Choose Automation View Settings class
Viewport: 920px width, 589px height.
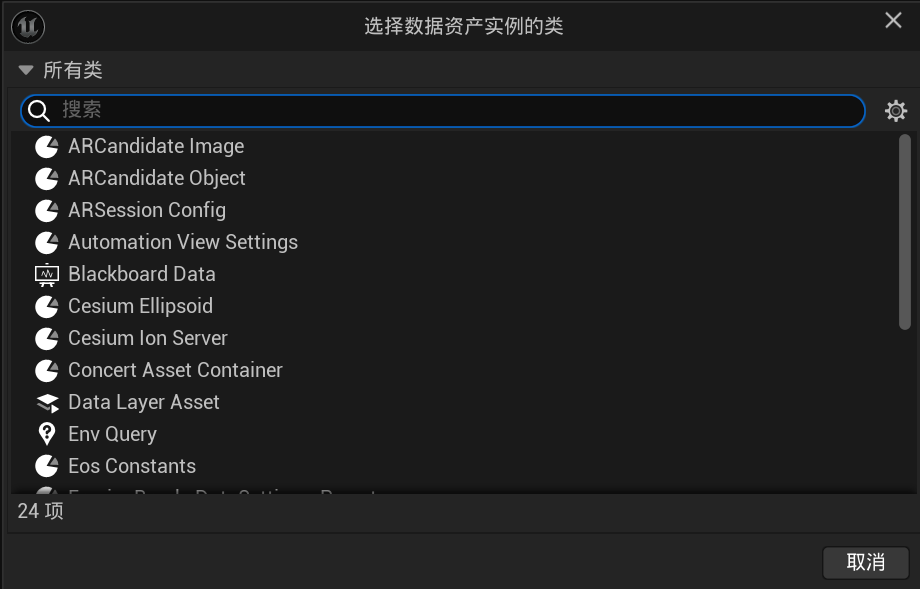pyautogui.click(x=182, y=242)
